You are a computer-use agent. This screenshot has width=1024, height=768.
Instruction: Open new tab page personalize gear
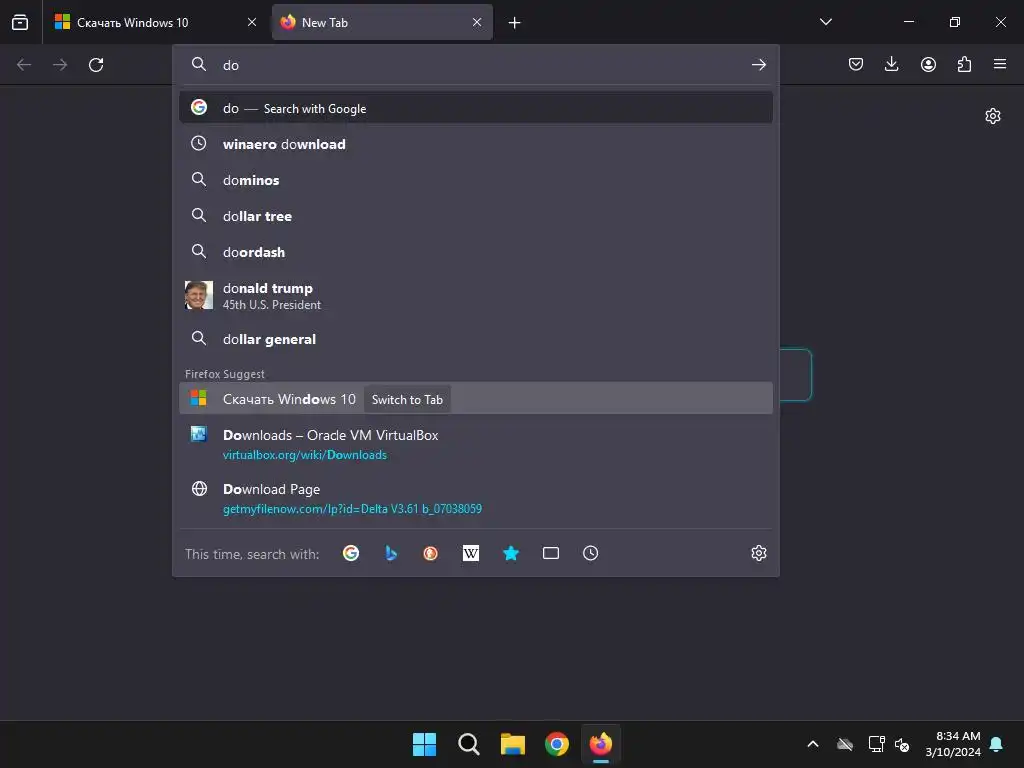coord(993,116)
